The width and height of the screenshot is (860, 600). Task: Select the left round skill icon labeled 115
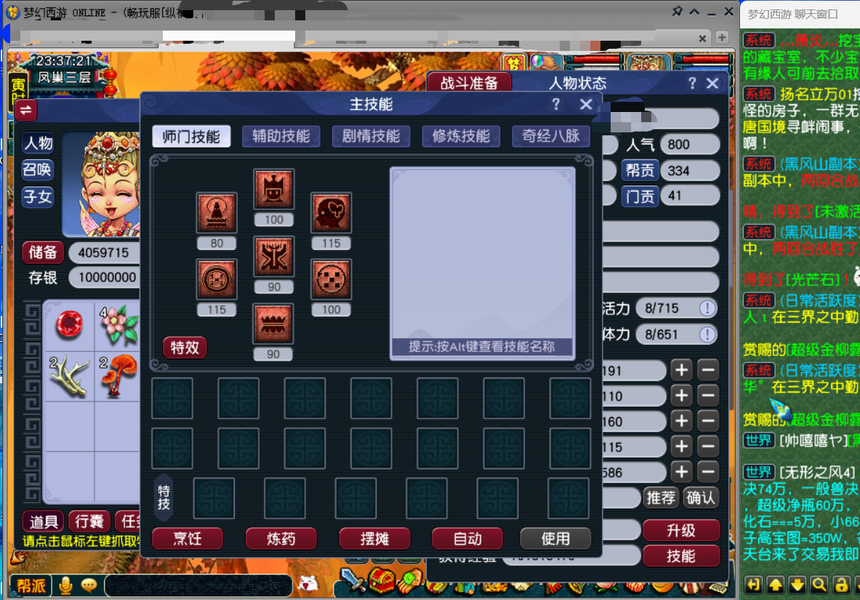pos(217,279)
